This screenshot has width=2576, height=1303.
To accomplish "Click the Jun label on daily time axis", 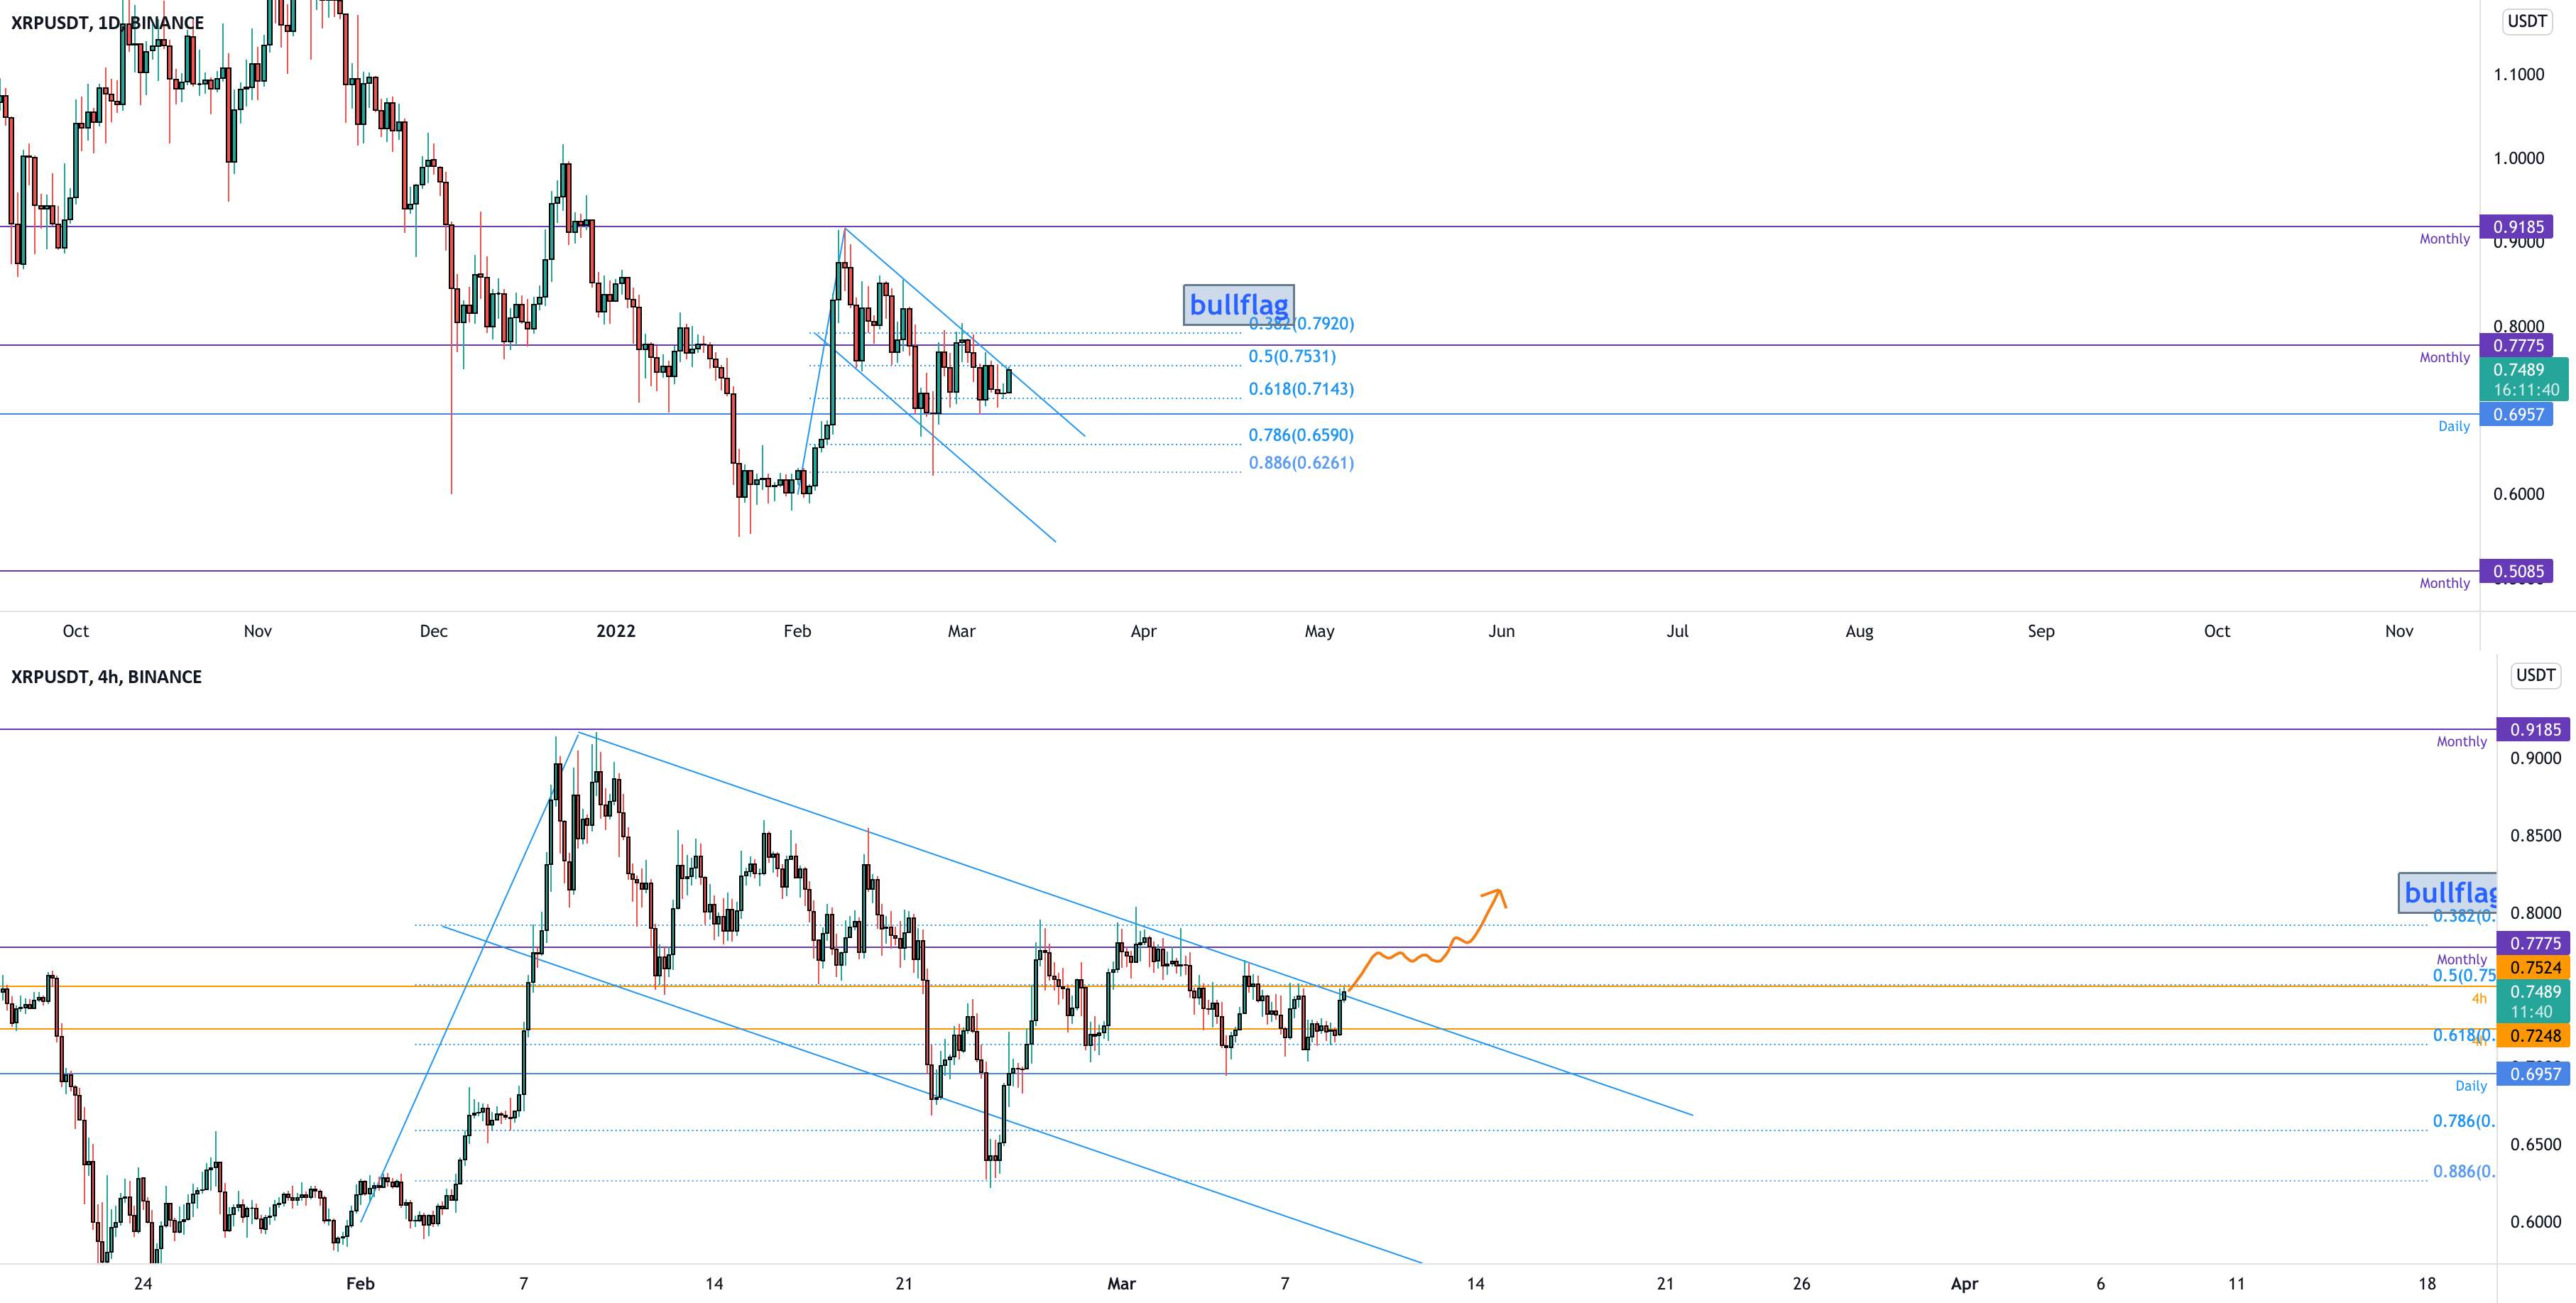I will tap(1501, 631).
